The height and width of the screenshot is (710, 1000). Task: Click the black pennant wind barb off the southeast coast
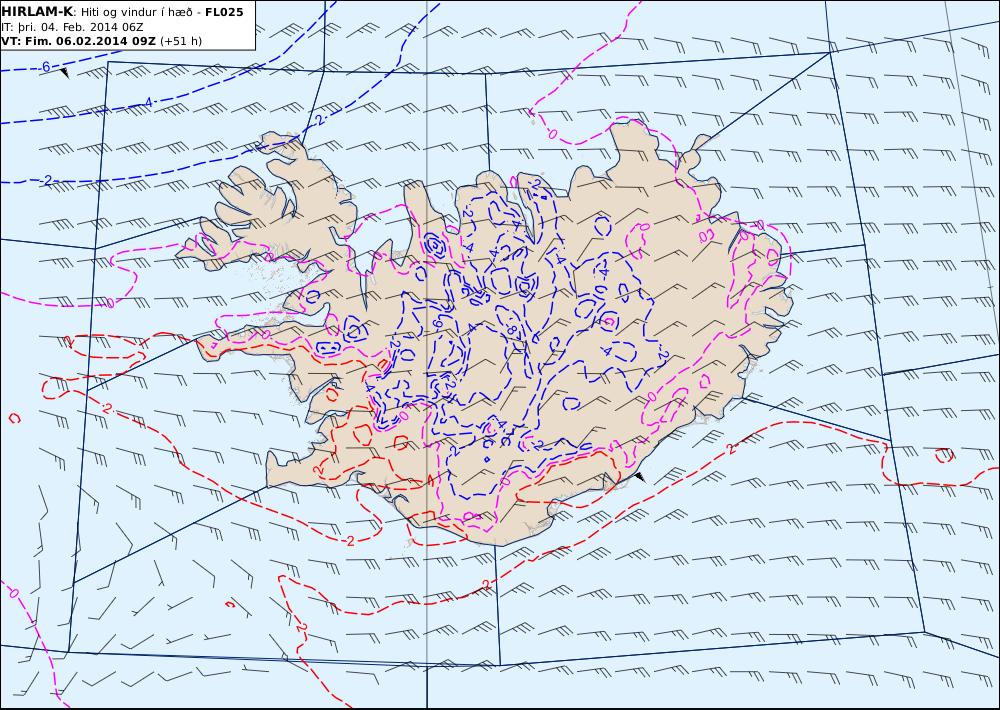(x=640, y=477)
